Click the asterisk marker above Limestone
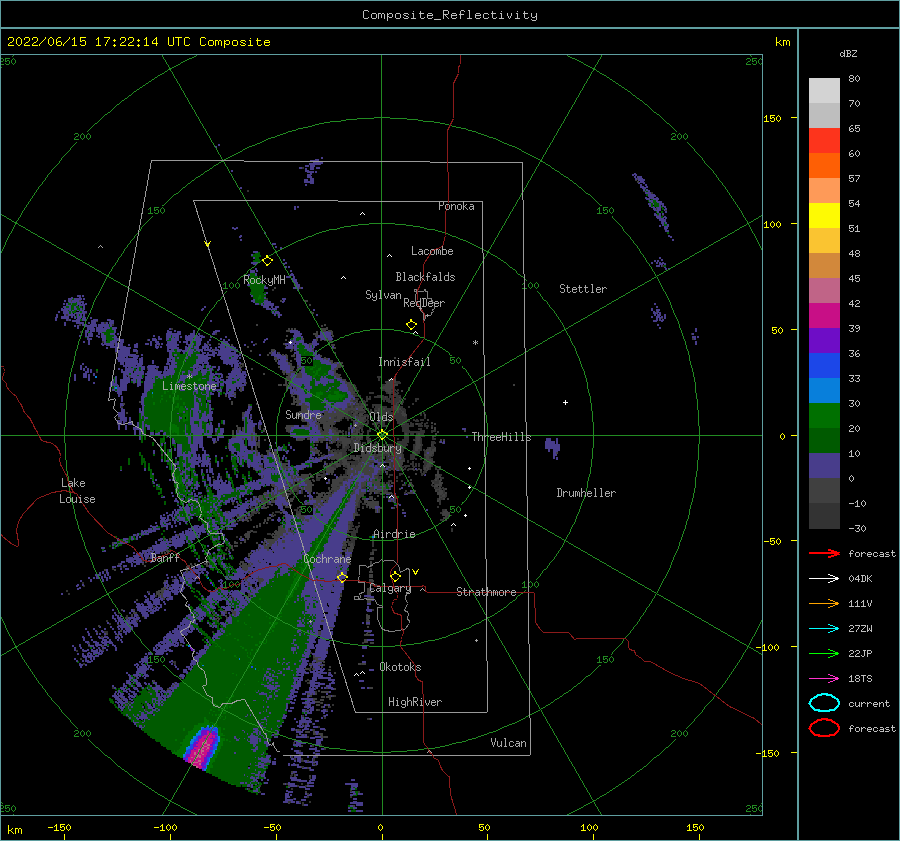 [x=189, y=377]
